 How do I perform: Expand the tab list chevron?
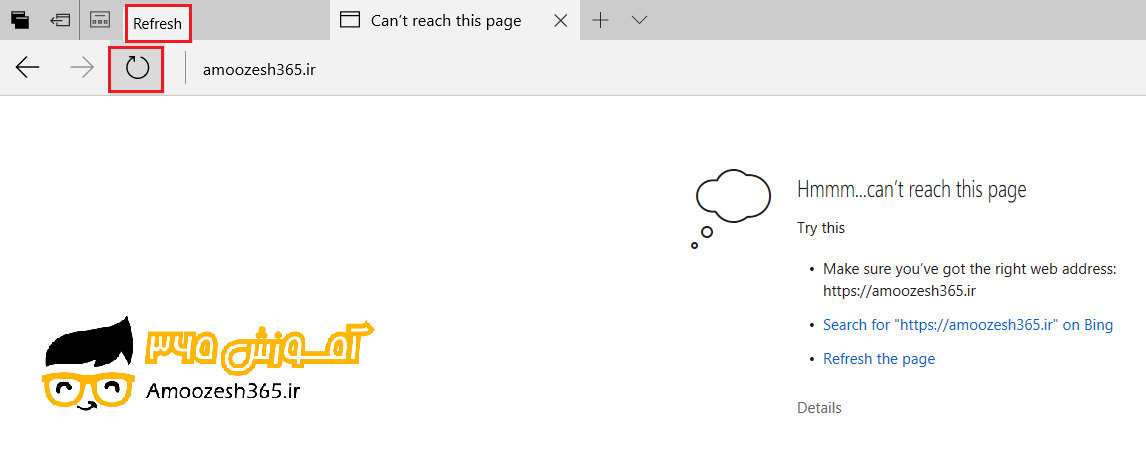[x=640, y=20]
